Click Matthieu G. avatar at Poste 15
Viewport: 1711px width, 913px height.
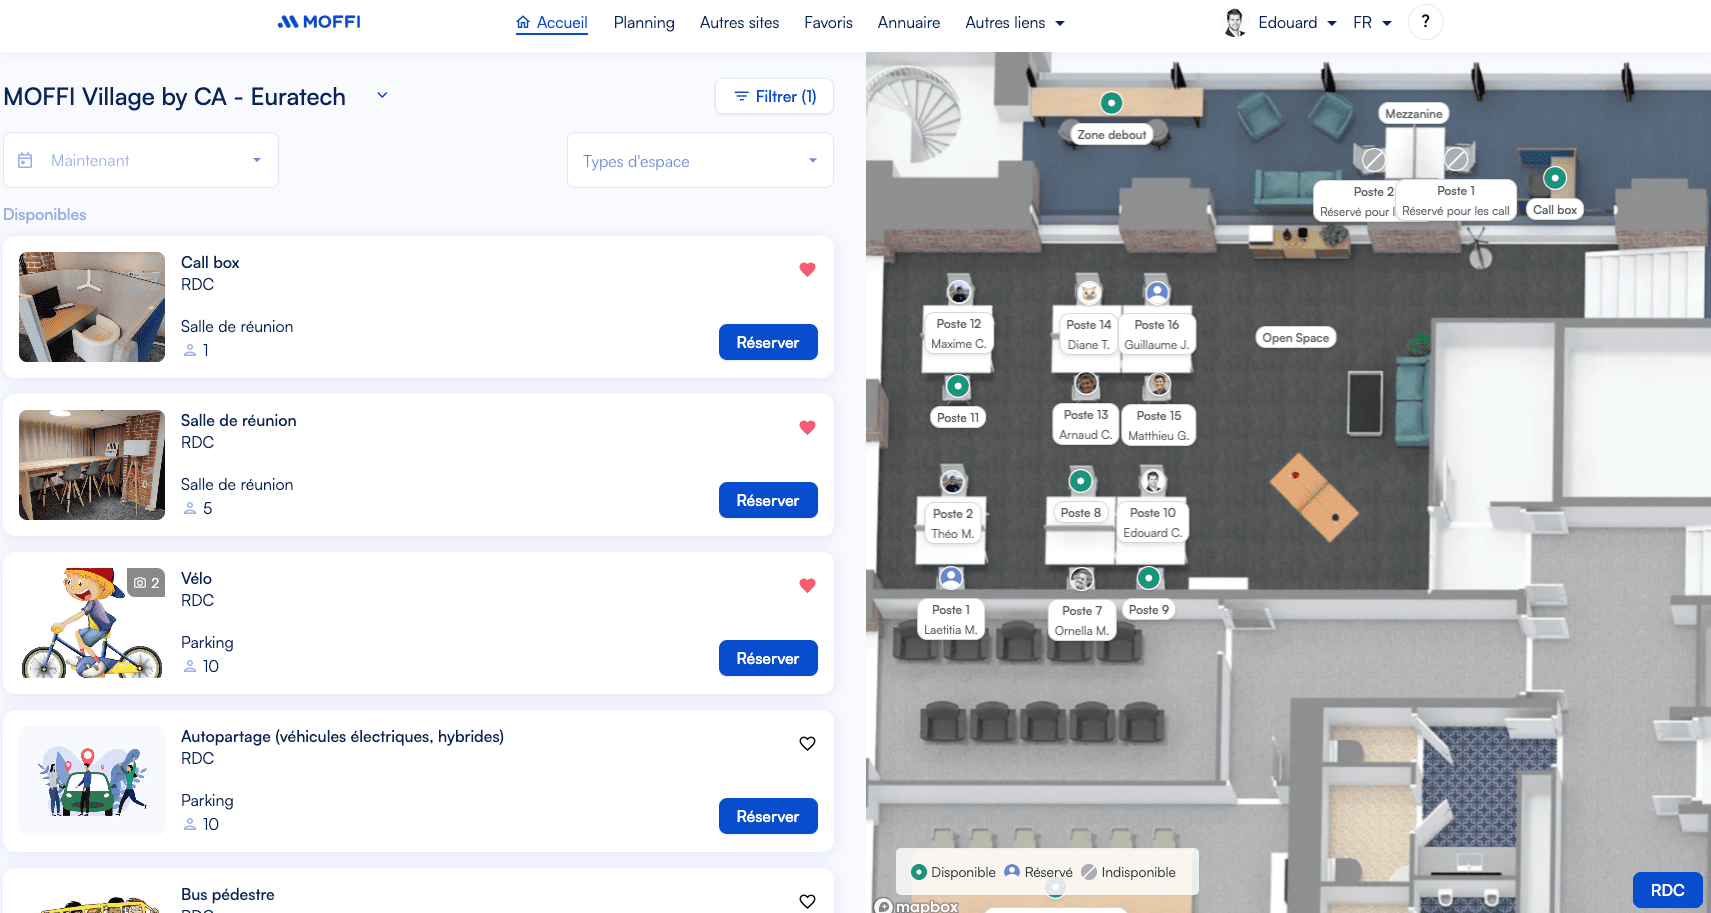tap(1159, 384)
